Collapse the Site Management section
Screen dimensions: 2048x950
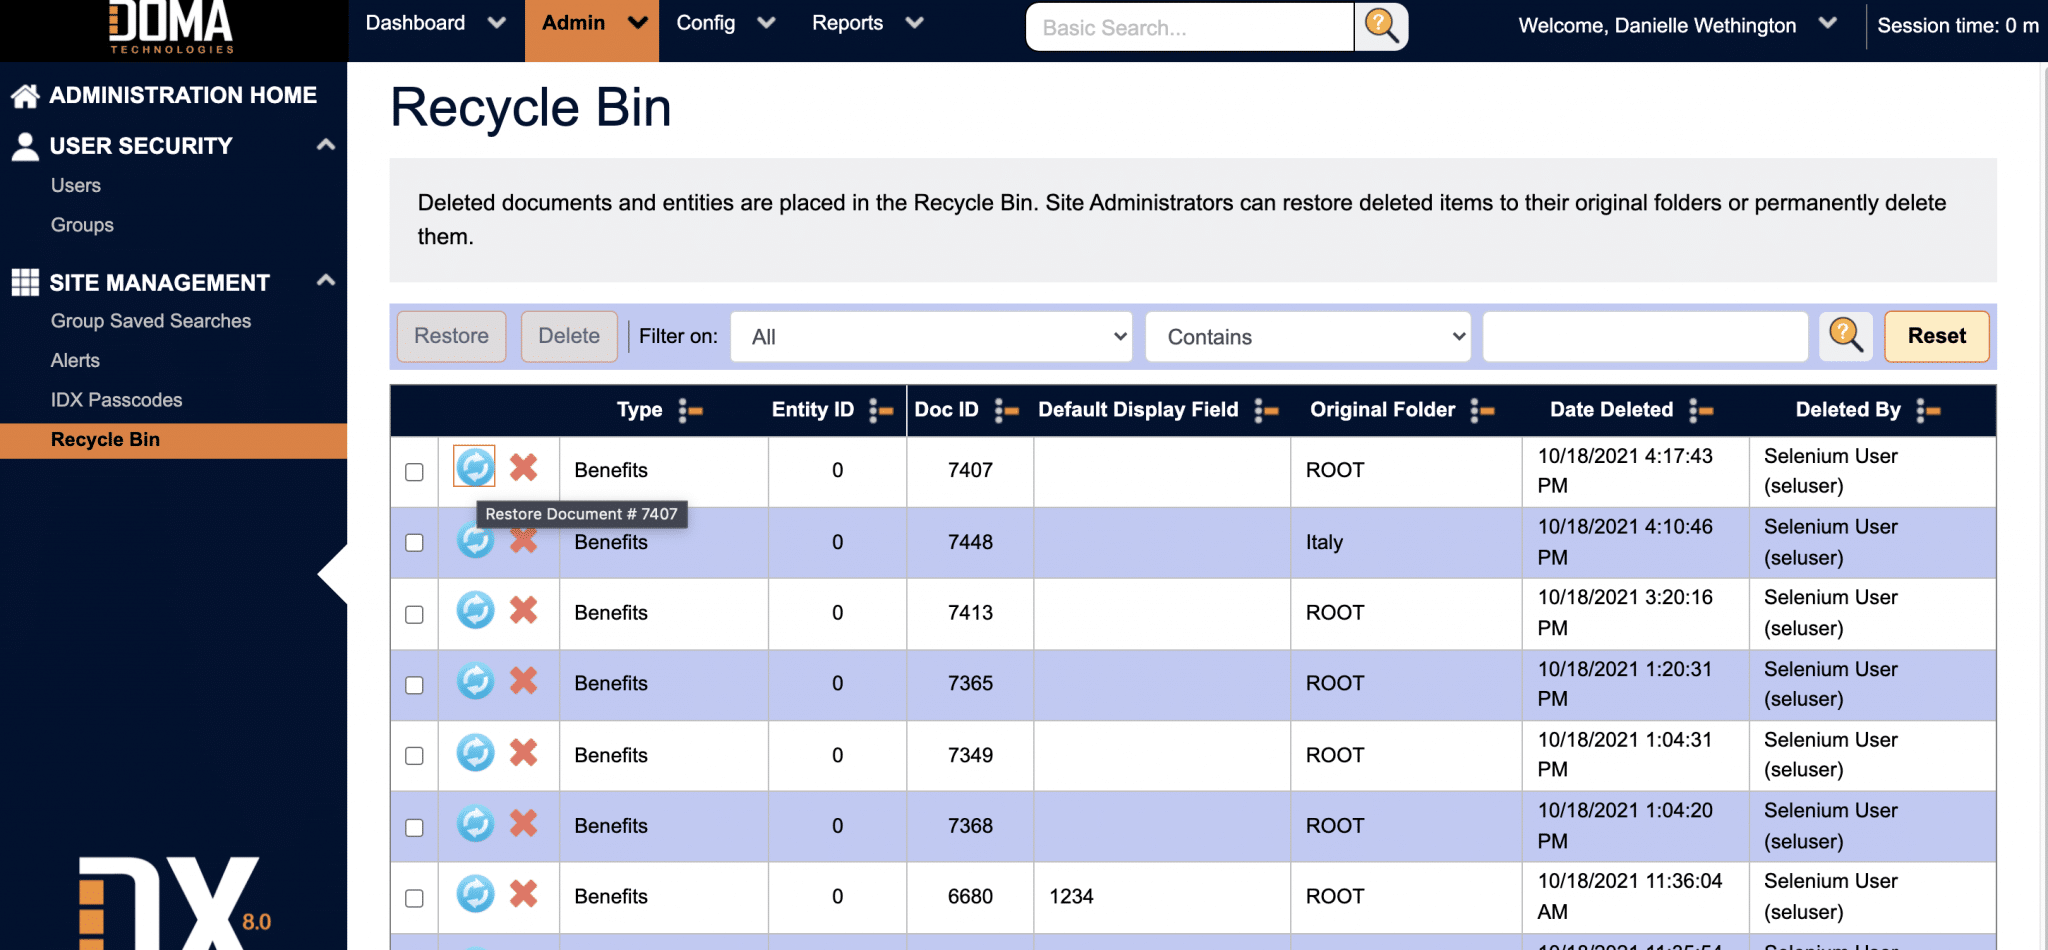point(325,281)
